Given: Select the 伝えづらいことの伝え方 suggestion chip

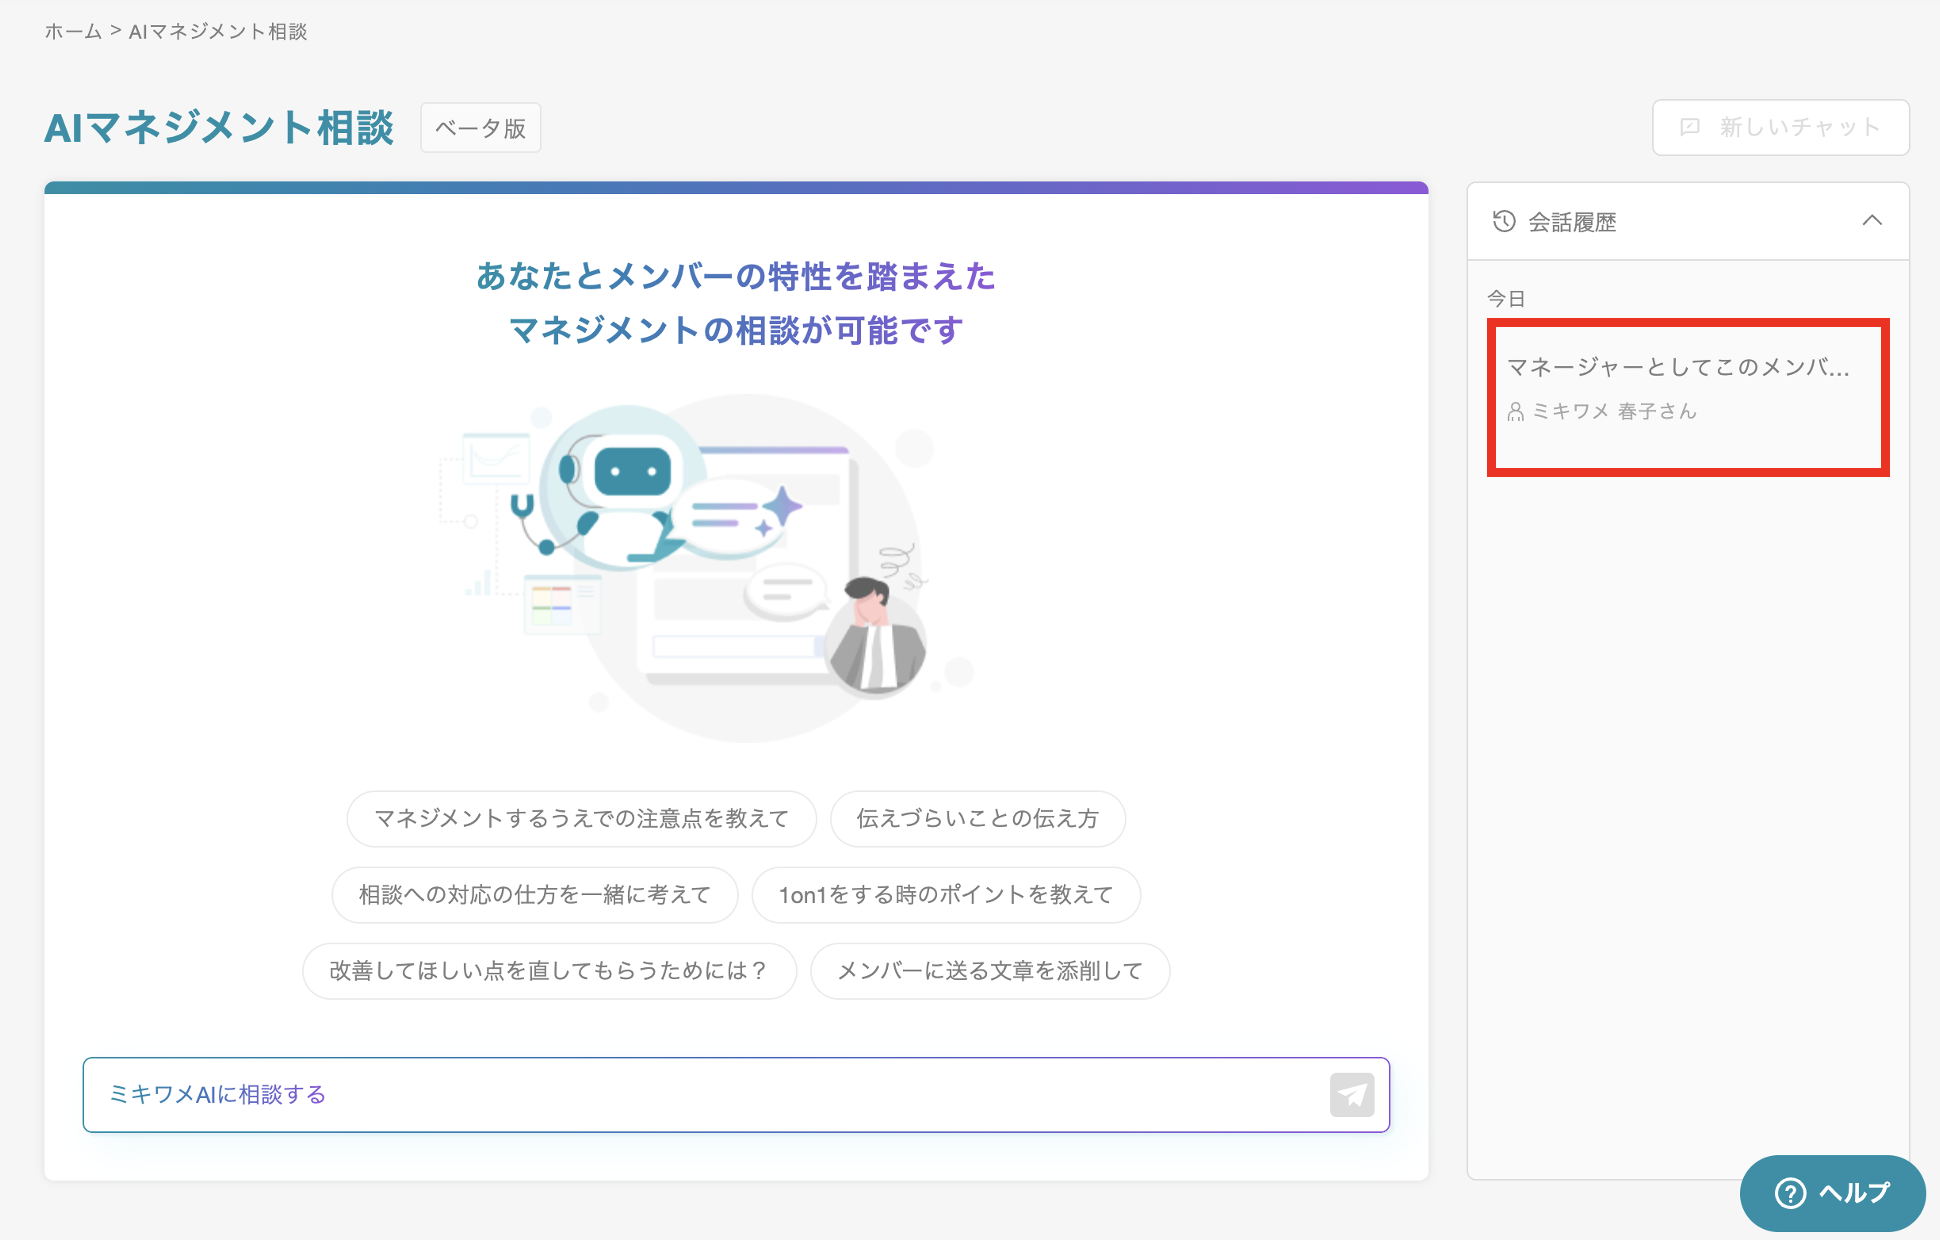Looking at the screenshot, I should (977, 819).
